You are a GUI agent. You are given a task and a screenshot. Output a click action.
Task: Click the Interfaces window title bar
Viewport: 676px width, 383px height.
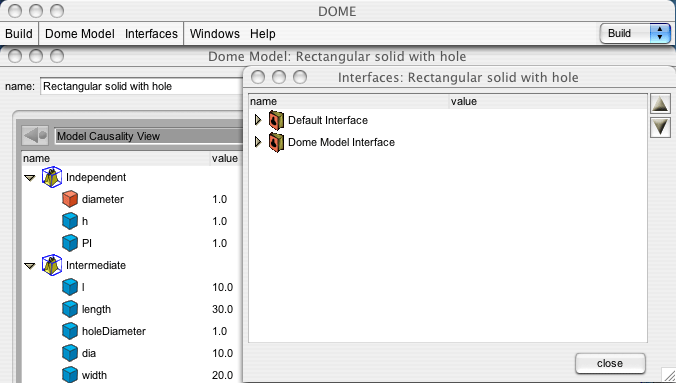coord(458,78)
